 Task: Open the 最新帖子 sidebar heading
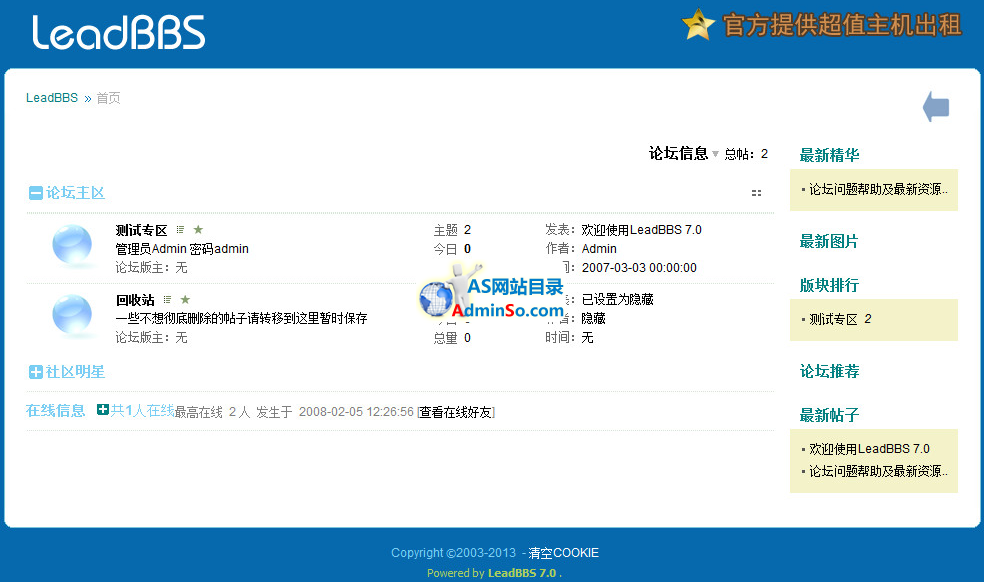tap(829, 415)
